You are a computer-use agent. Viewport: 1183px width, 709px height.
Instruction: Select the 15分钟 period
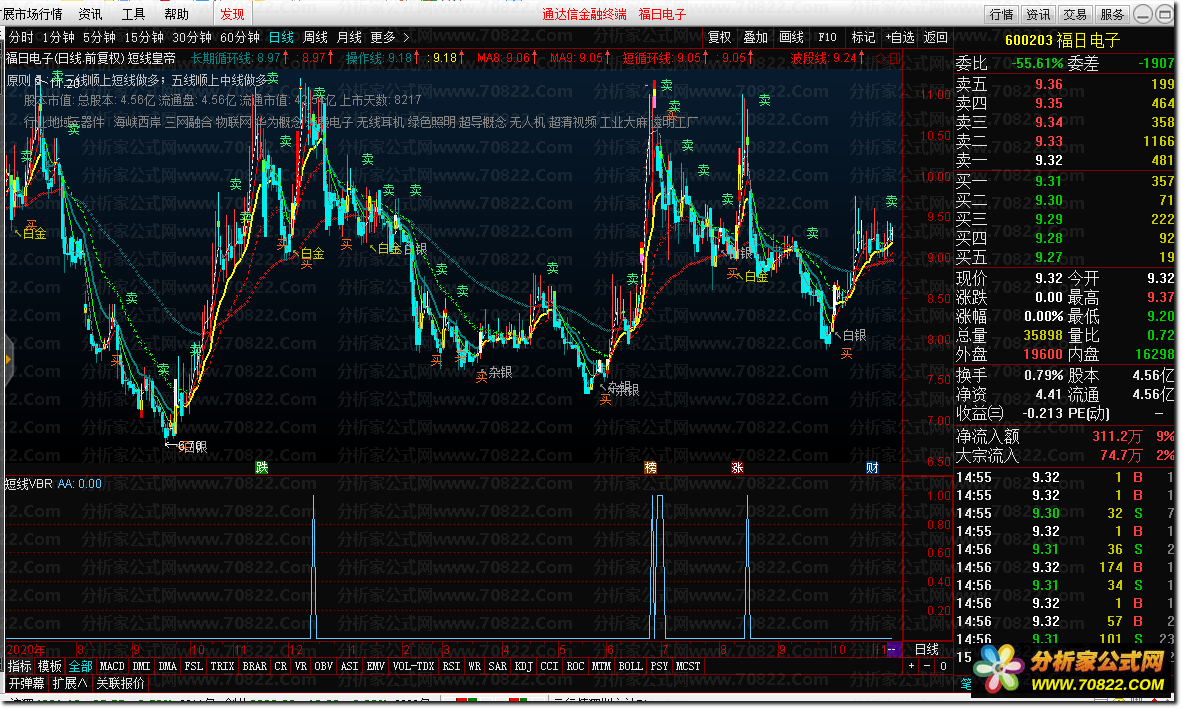pyautogui.click(x=143, y=37)
